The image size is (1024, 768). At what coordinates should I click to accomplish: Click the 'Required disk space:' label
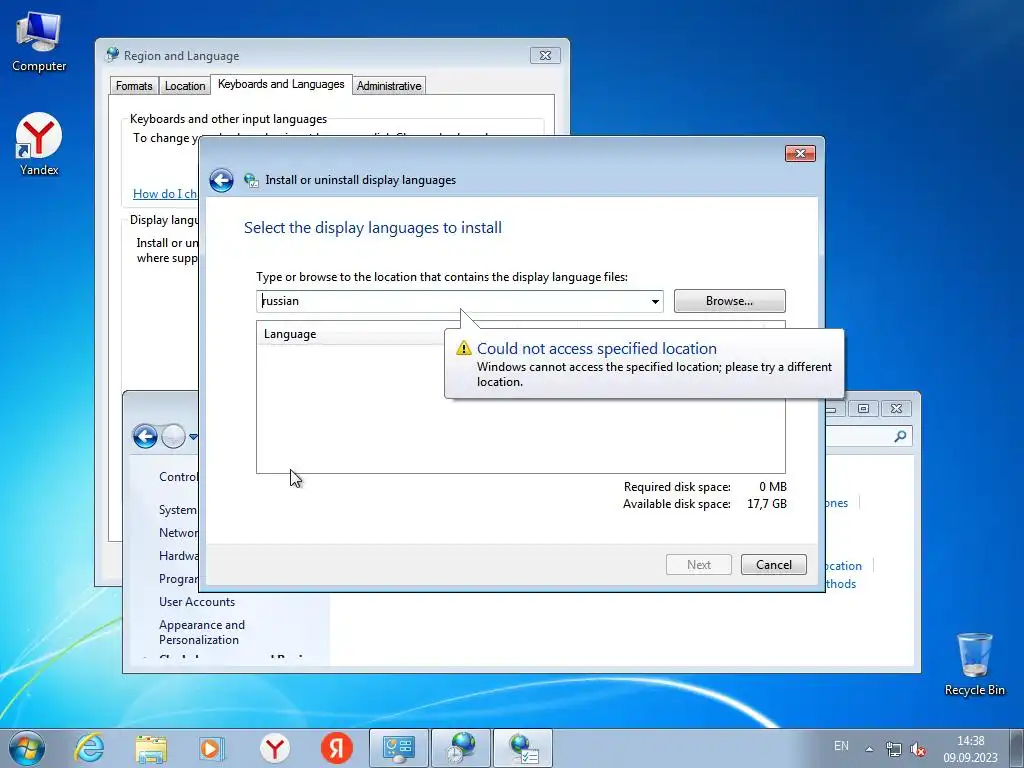[x=677, y=487]
